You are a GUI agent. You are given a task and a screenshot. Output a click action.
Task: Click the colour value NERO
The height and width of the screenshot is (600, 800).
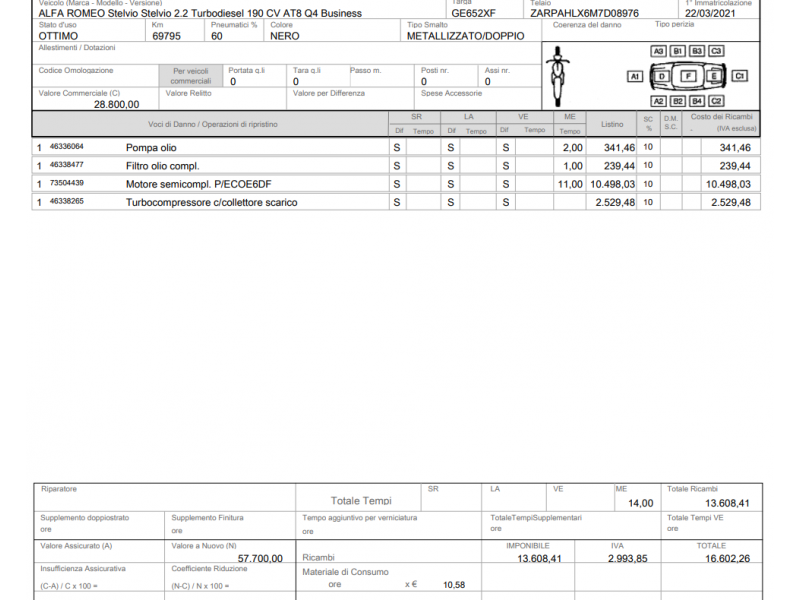coord(285,36)
